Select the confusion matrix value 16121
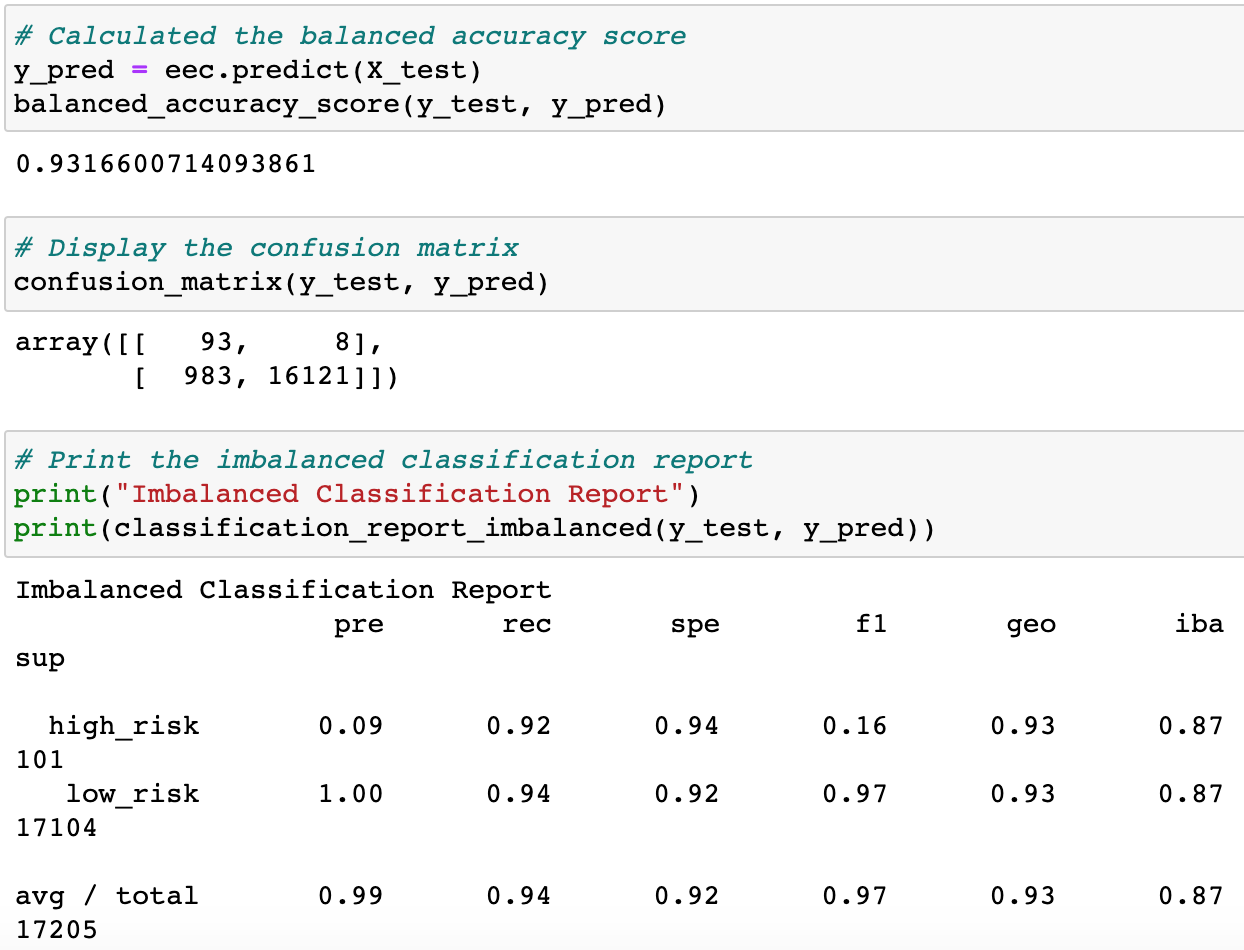 tap(309, 378)
